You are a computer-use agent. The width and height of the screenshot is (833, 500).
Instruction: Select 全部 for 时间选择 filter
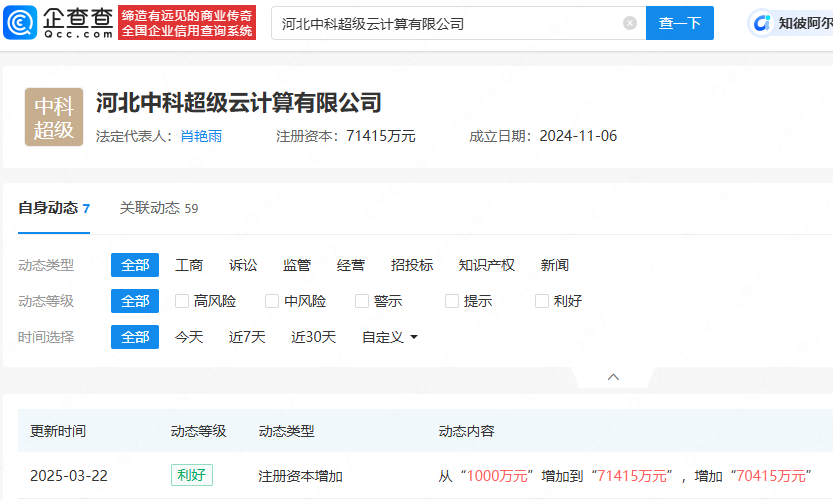pos(135,337)
